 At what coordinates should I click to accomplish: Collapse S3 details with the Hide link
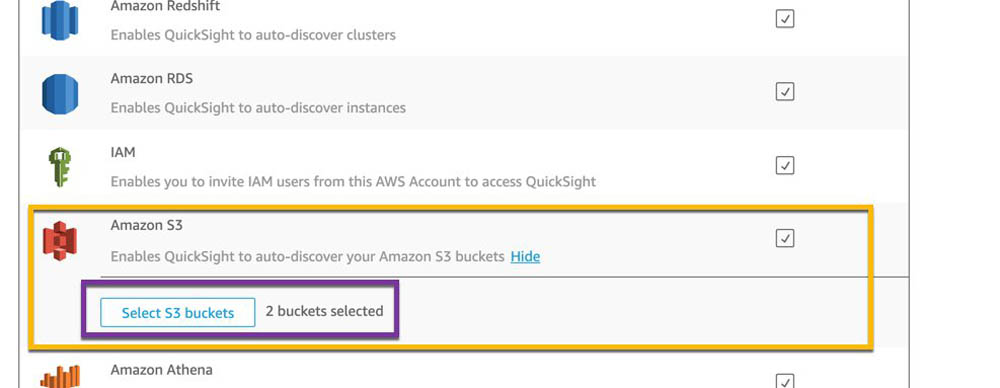tap(525, 257)
